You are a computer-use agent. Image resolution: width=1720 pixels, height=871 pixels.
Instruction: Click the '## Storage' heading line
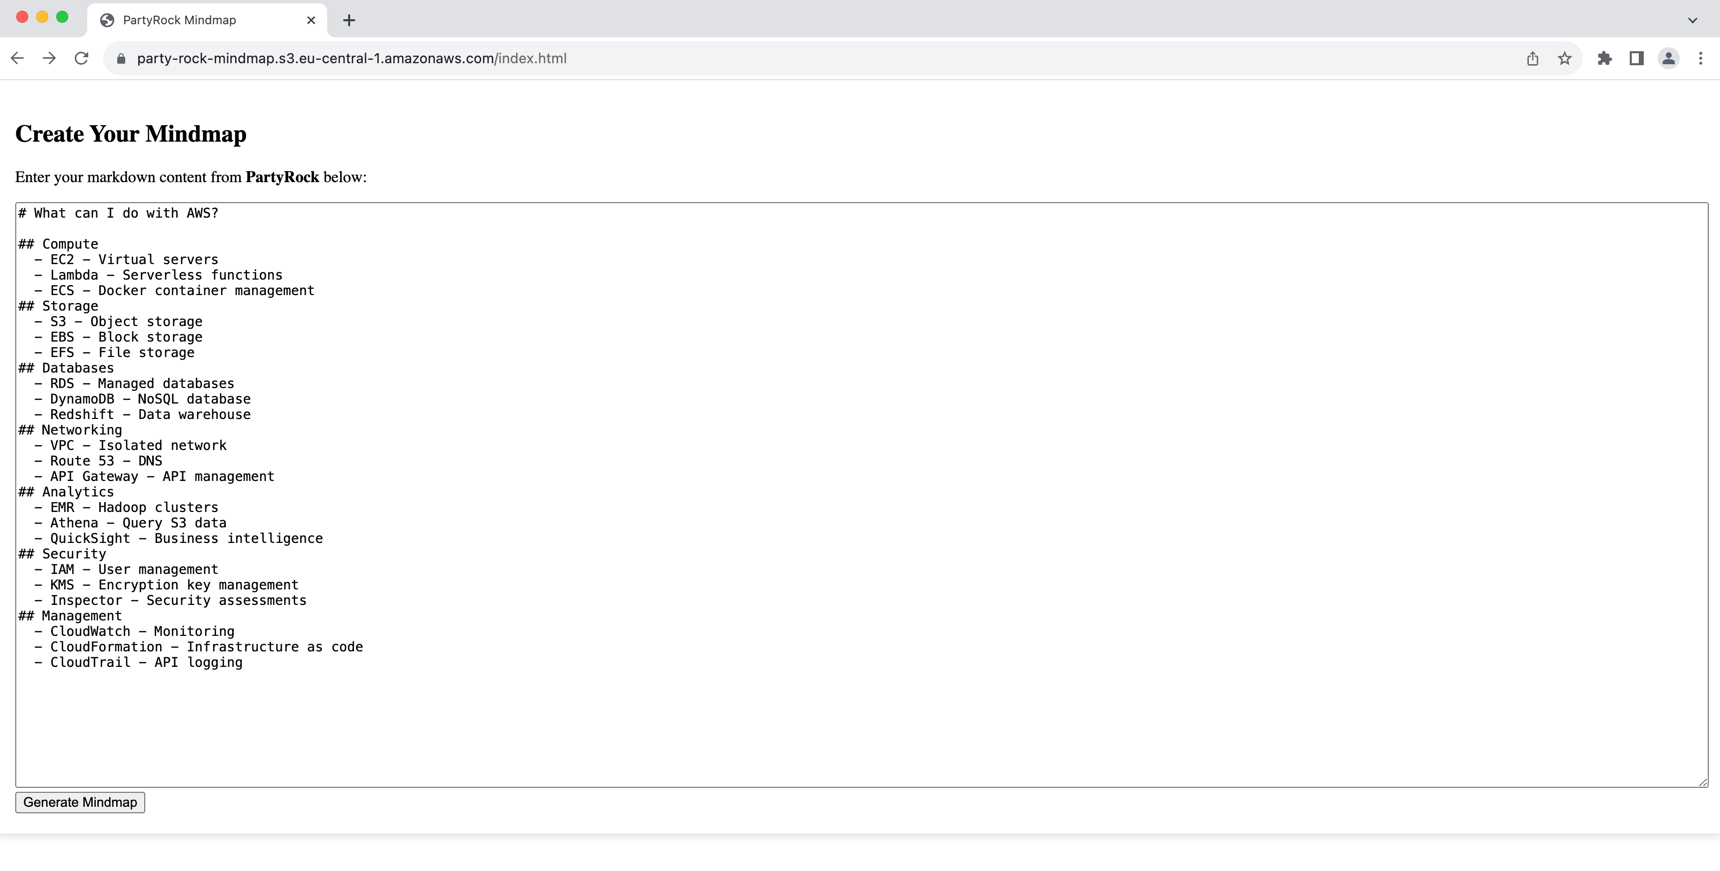[58, 306]
